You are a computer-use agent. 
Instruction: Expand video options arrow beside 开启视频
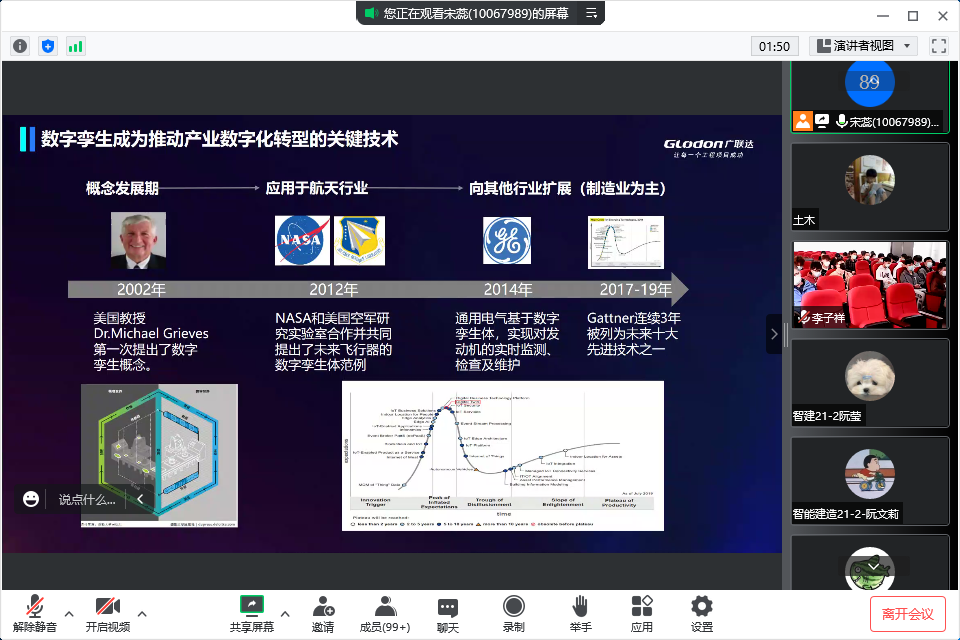click(x=142, y=613)
